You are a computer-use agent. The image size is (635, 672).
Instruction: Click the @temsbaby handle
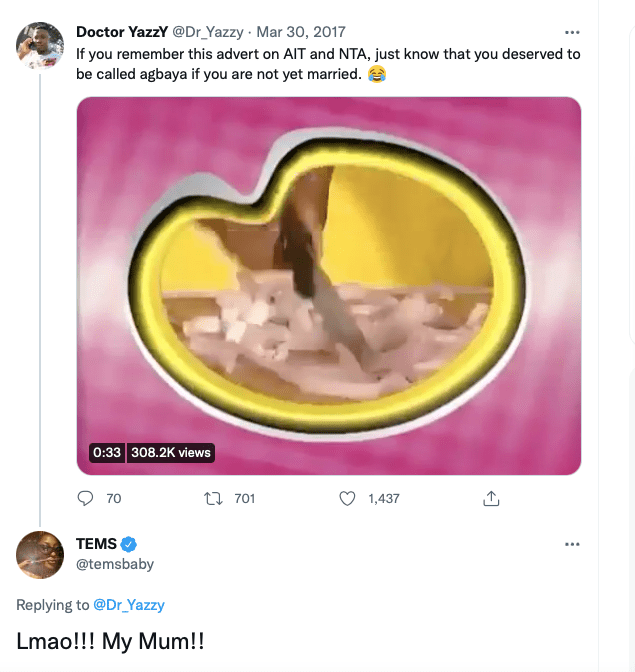[x=115, y=564]
